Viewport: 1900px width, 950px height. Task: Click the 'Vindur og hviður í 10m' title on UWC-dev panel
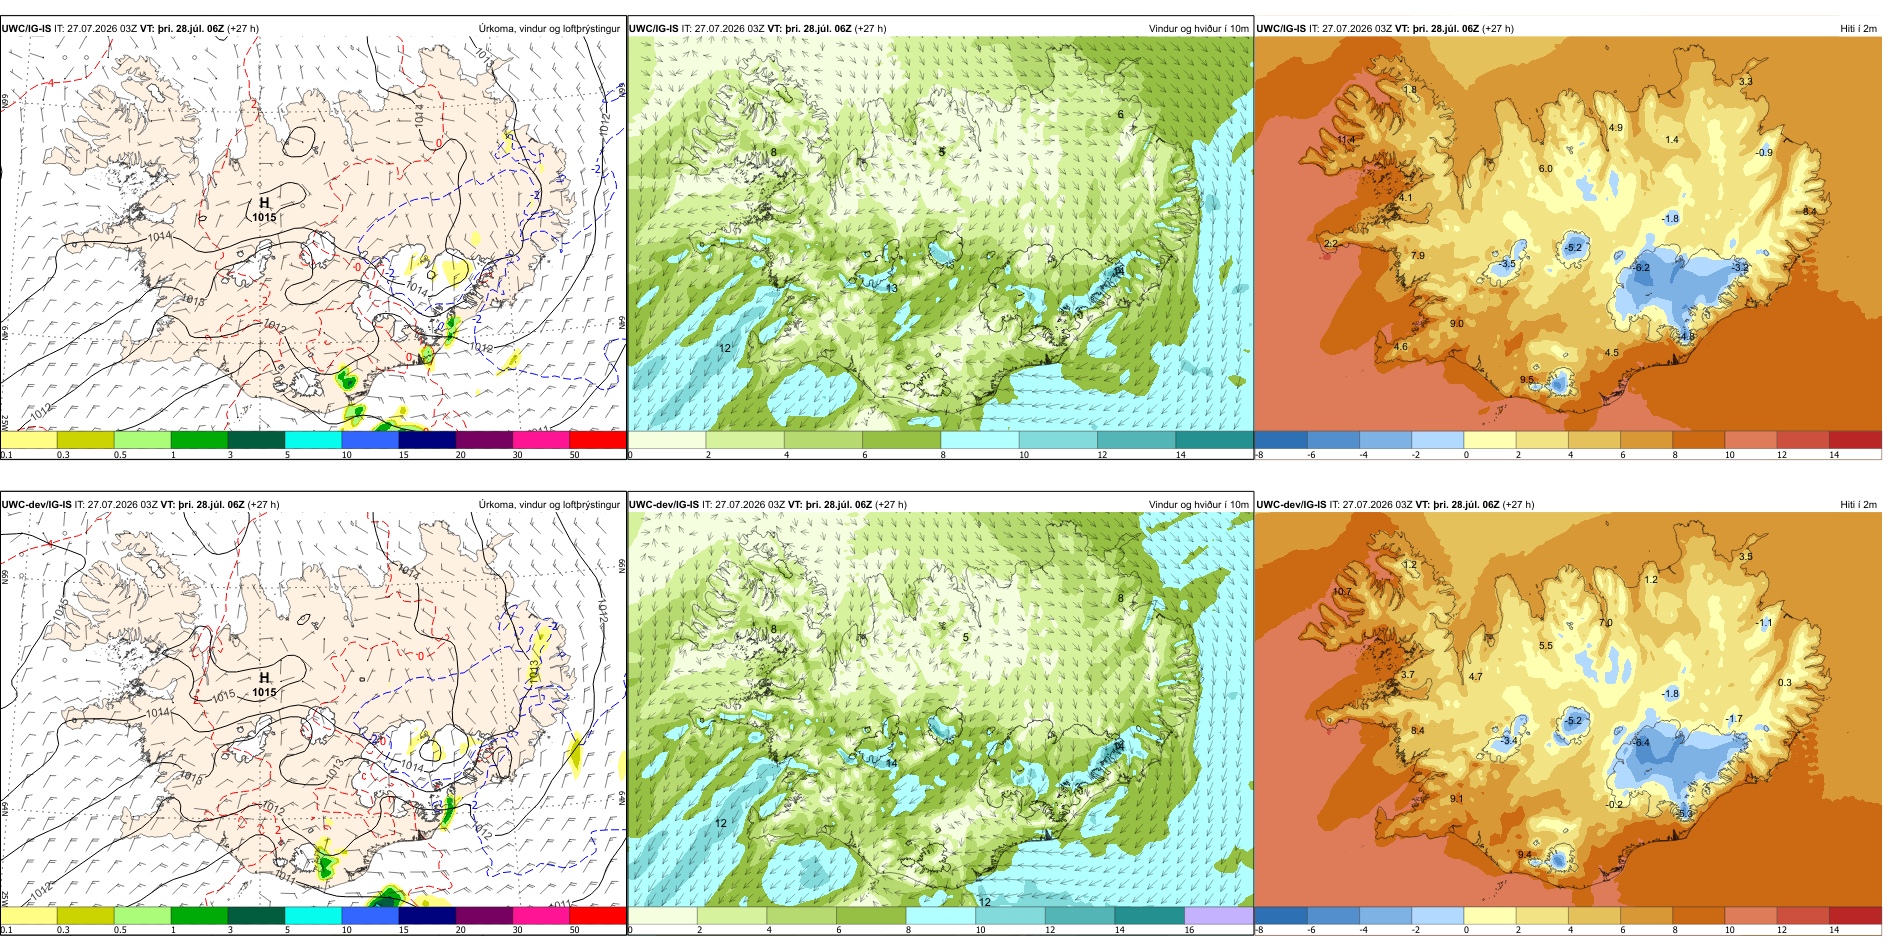(x=1198, y=505)
